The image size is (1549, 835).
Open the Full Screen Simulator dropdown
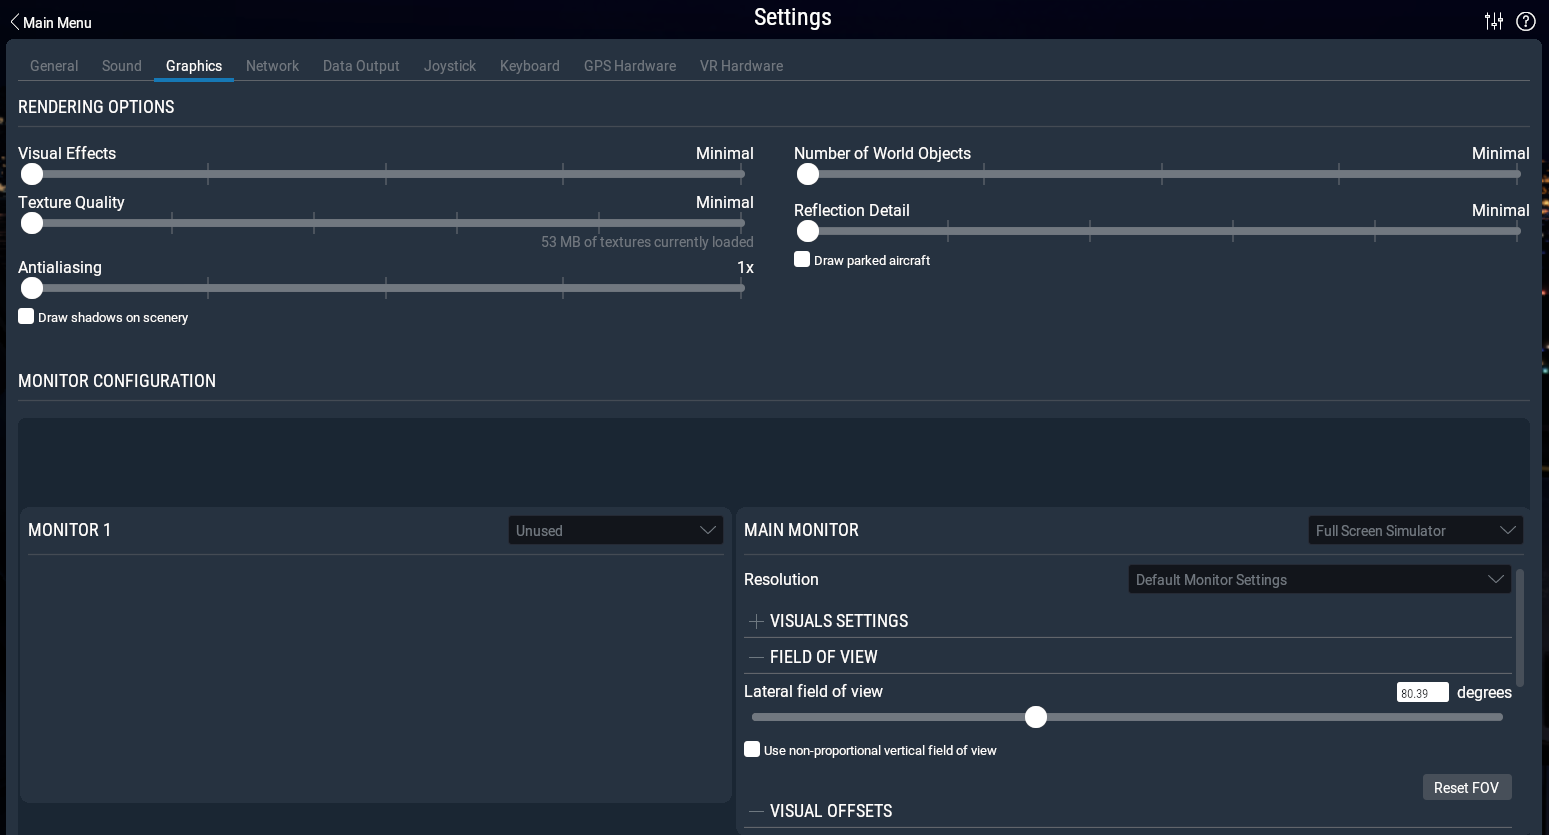pos(1416,530)
